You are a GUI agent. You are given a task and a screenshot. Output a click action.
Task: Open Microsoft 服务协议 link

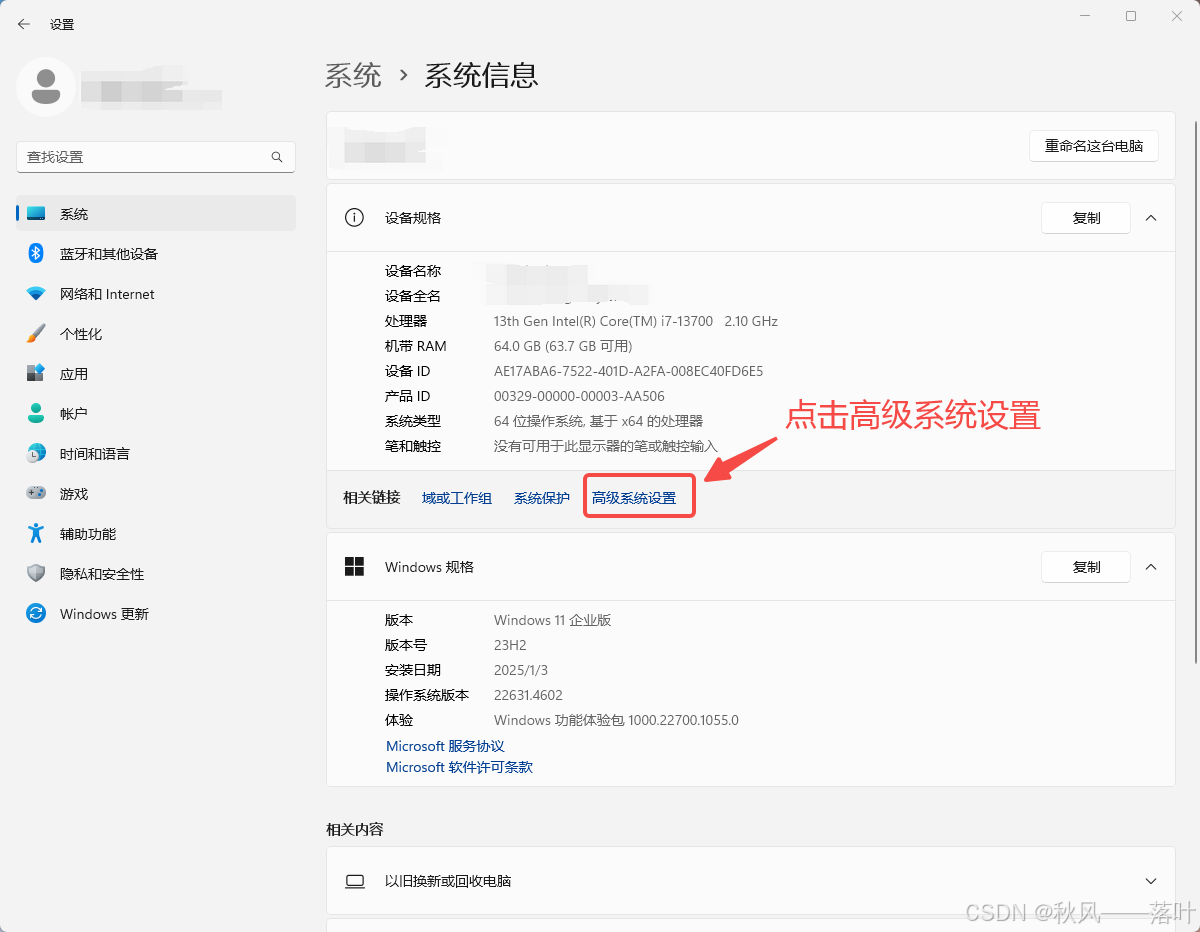point(445,746)
